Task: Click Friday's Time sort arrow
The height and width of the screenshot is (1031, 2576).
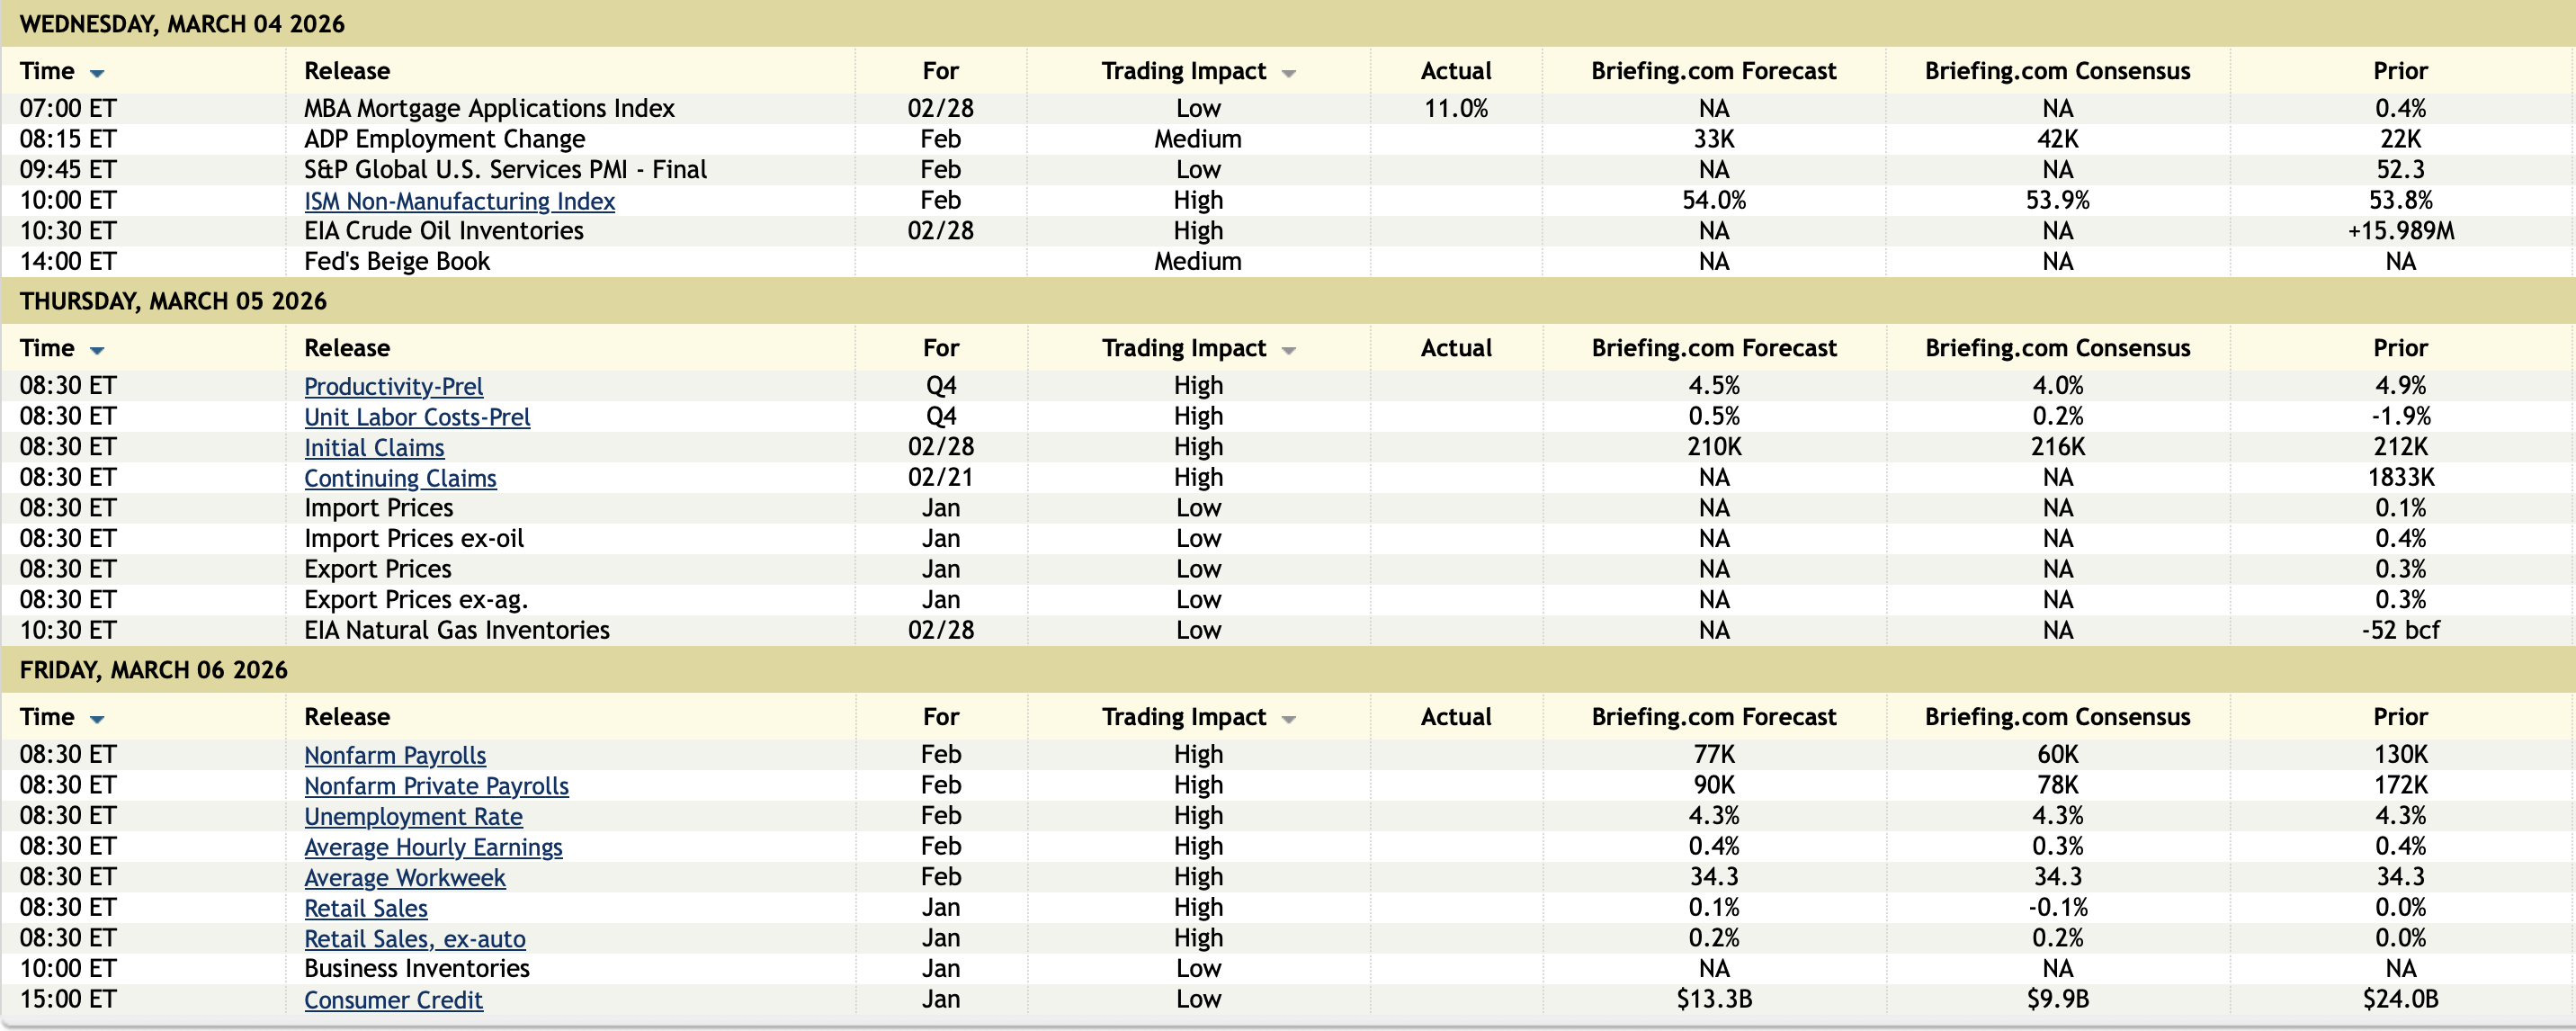Action: point(97,719)
